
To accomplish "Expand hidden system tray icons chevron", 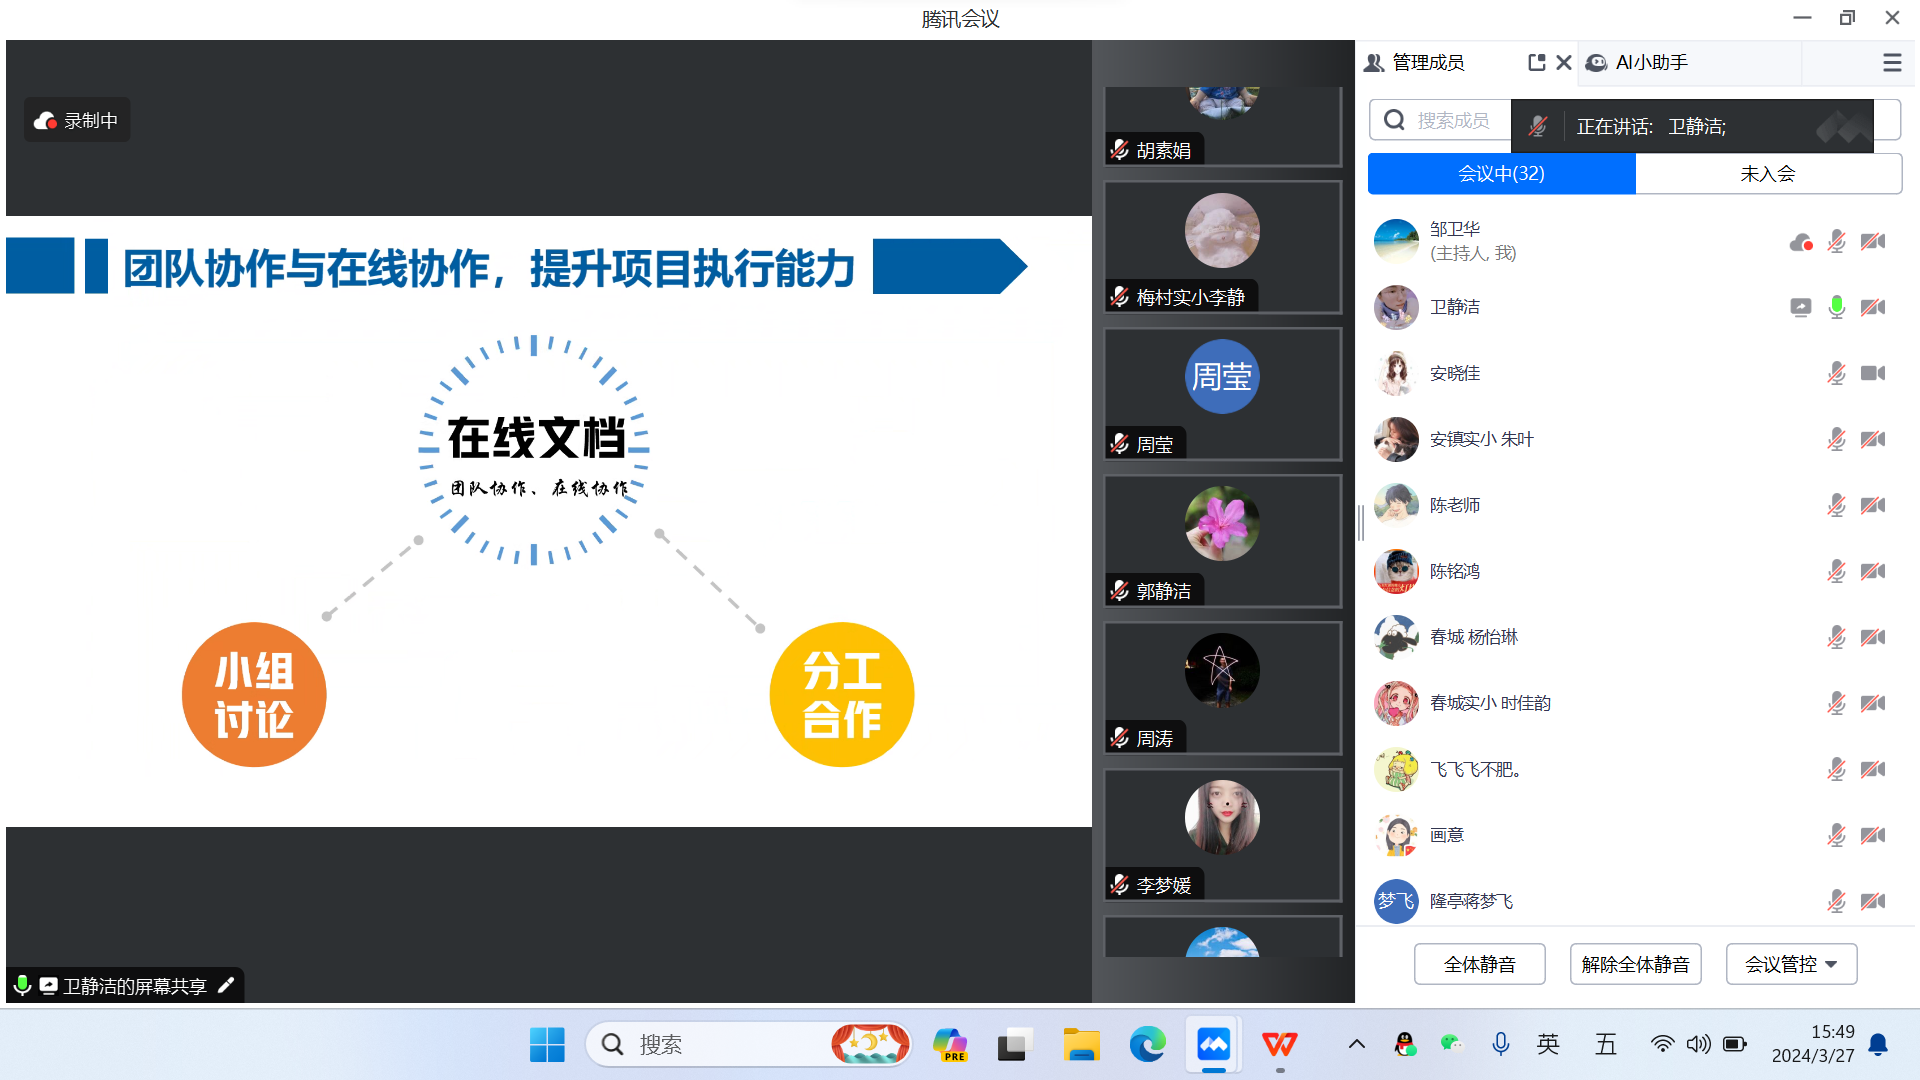I will tap(1356, 1045).
